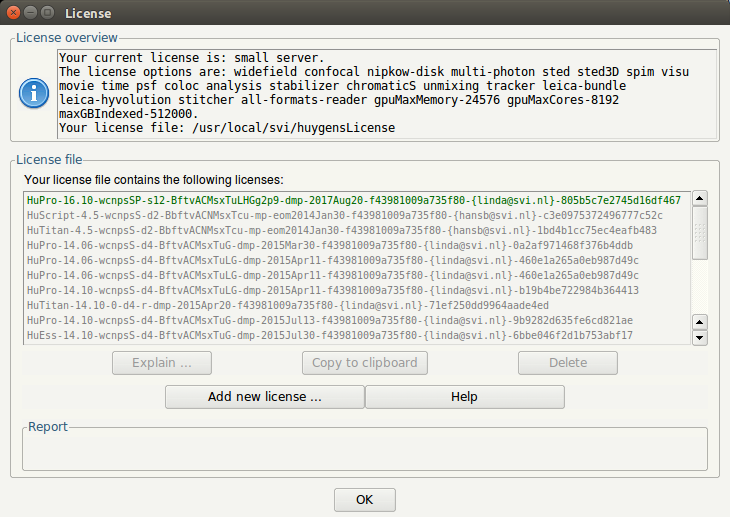Close the License window
The width and height of the screenshot is (730, 517).
click(x=13, y=14)
